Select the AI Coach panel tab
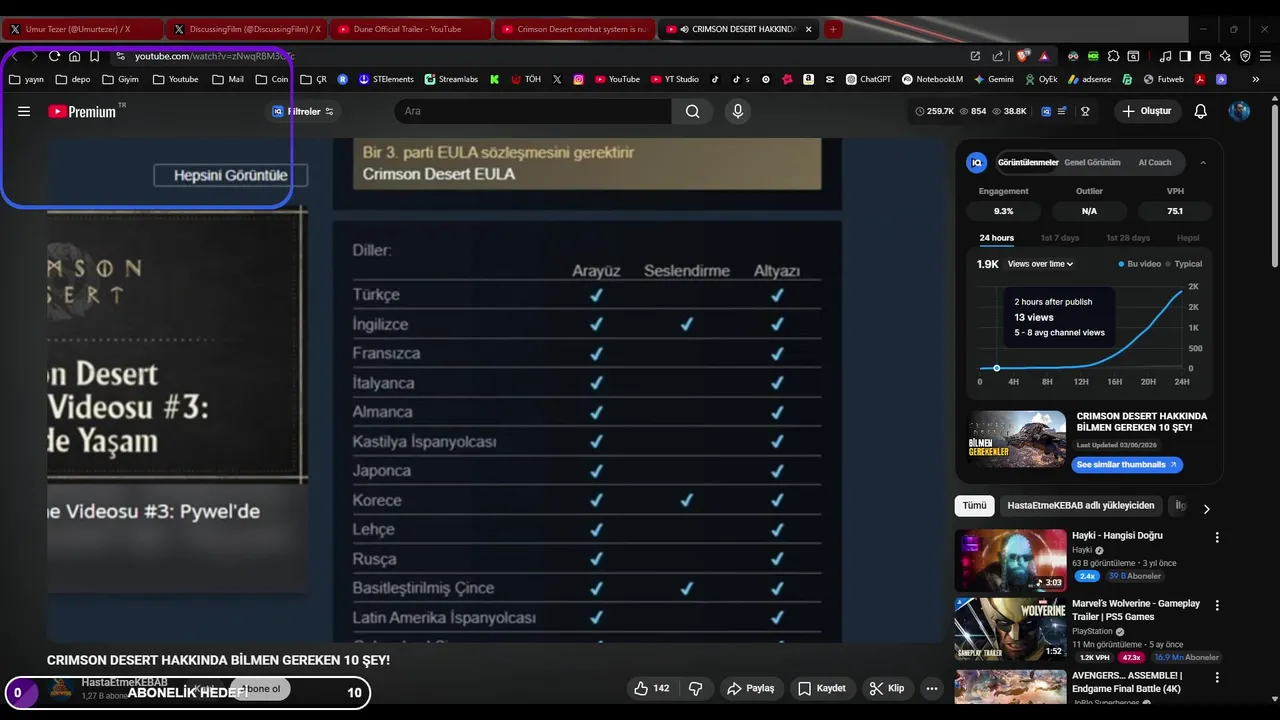Screen dimensions: 1280x720 click(x=1154, y=162)
